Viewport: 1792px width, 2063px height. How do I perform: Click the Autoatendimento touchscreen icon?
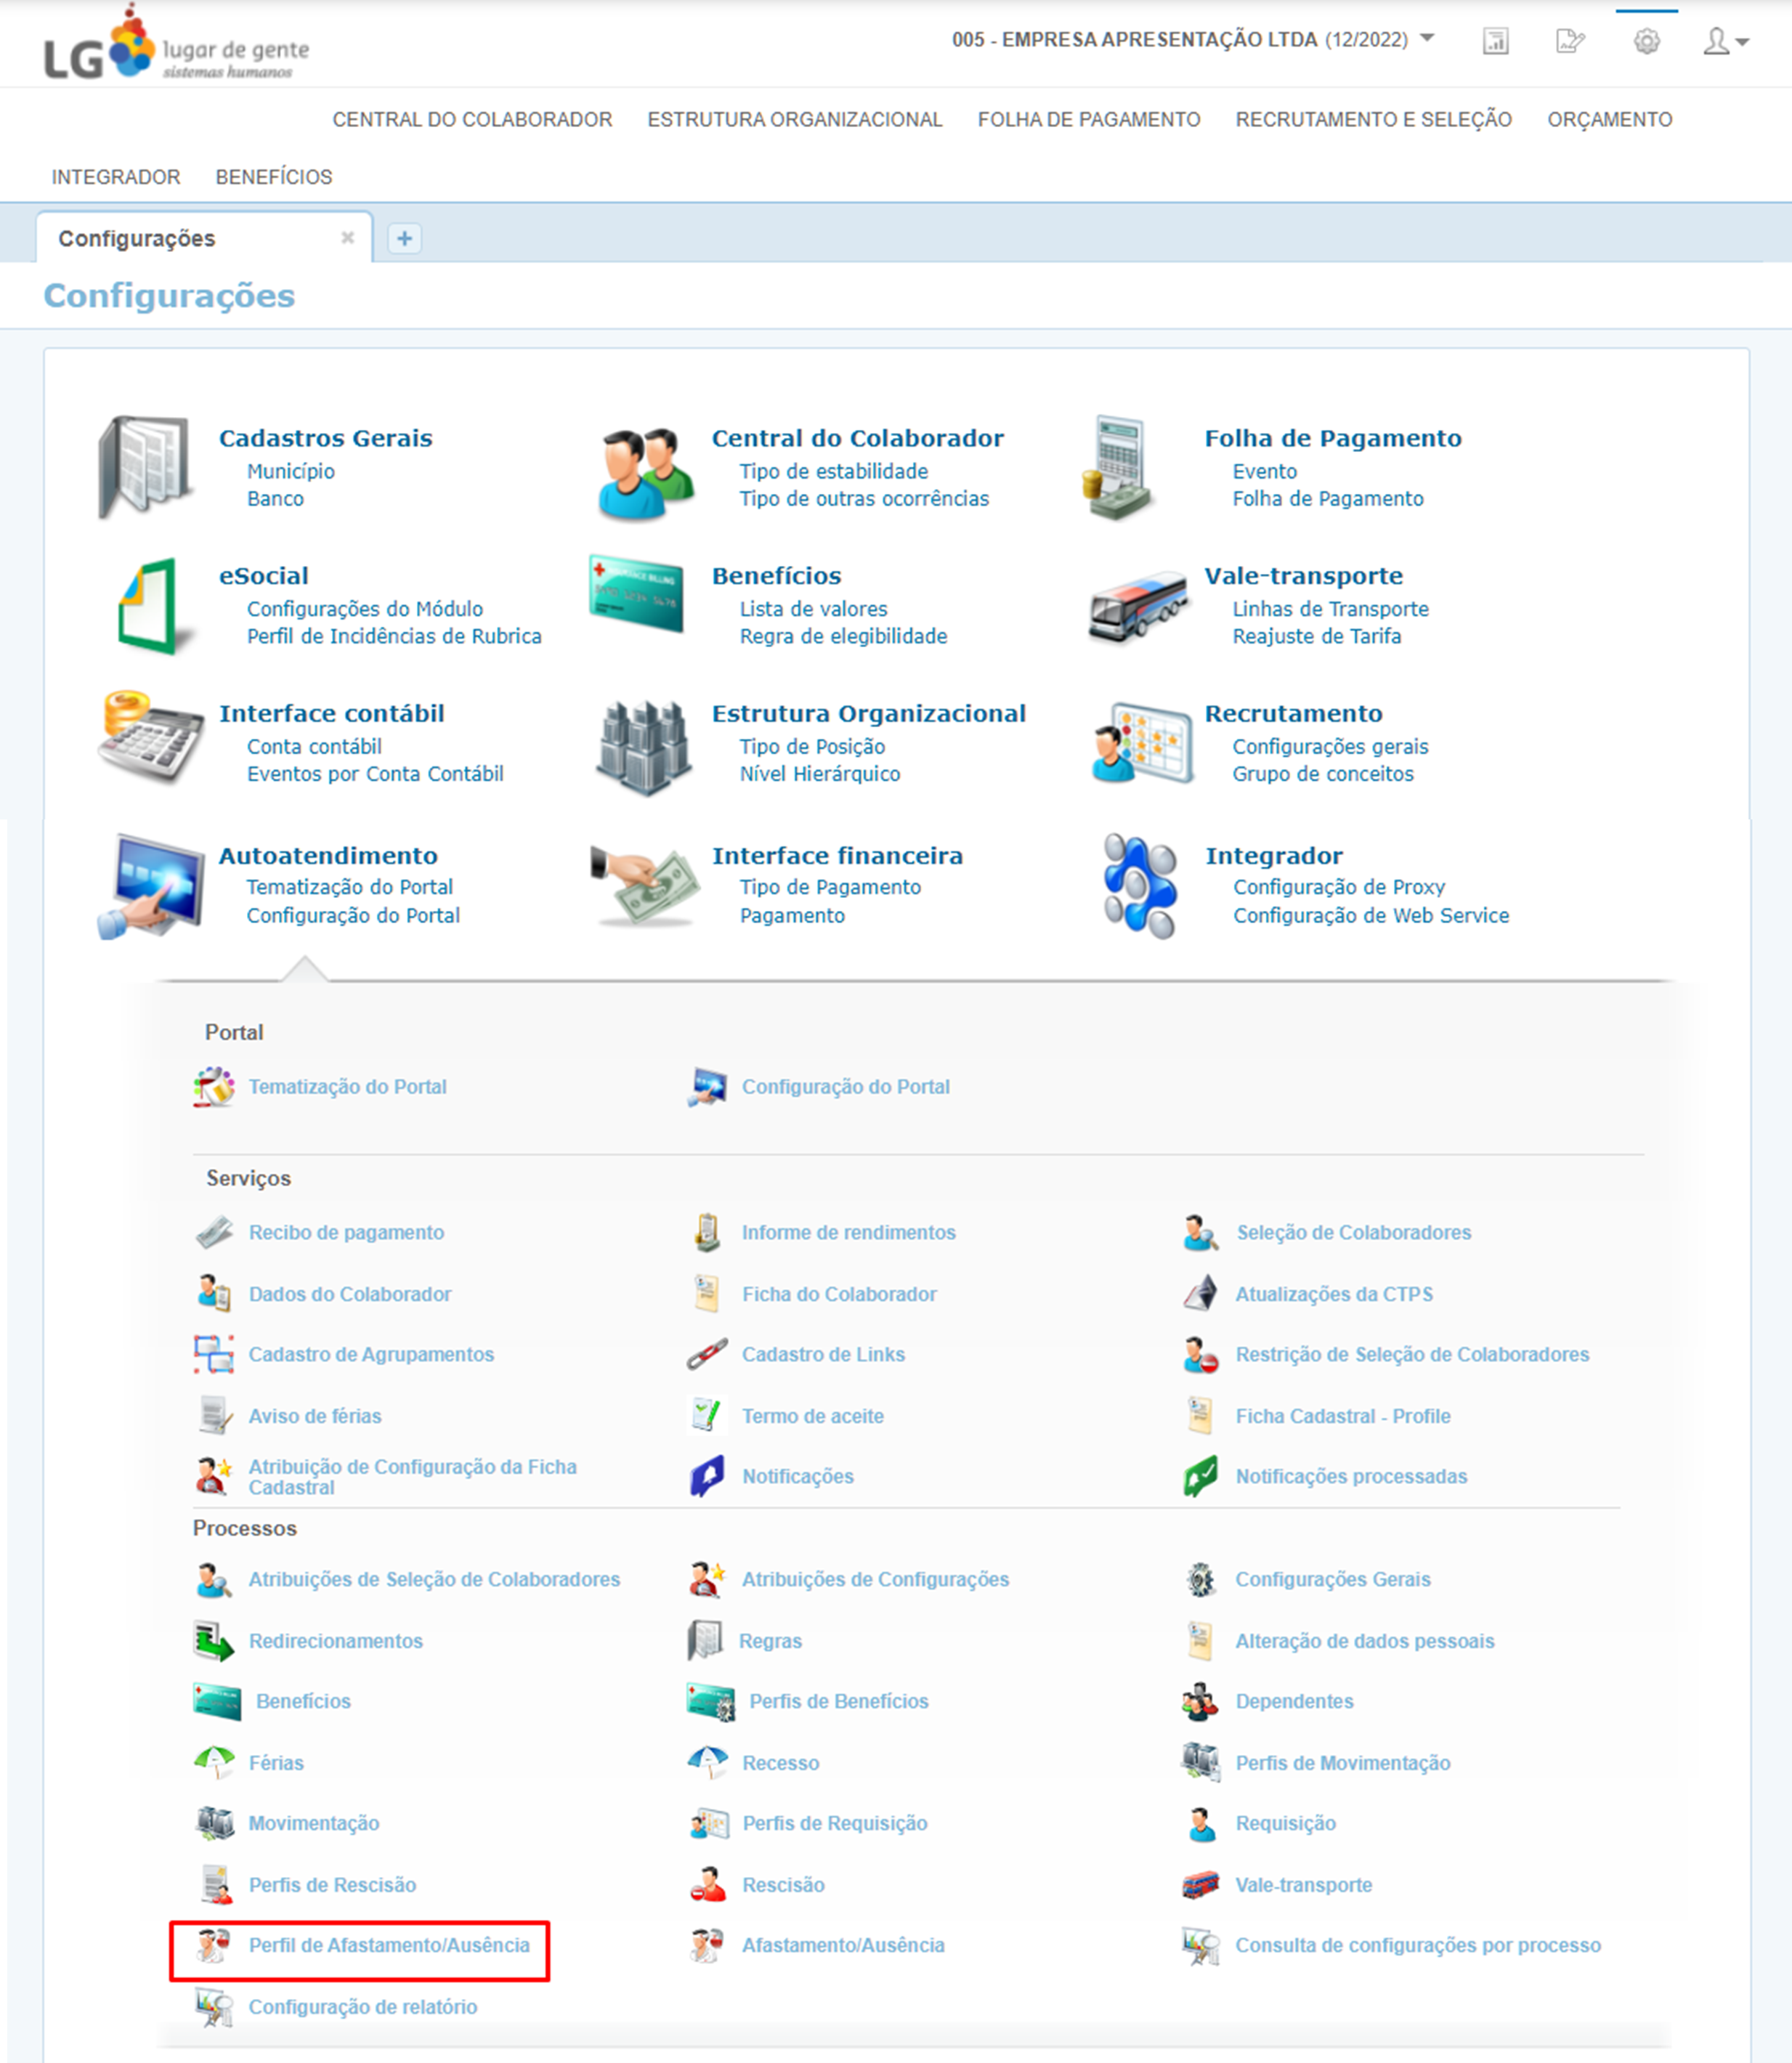[152, 886]
